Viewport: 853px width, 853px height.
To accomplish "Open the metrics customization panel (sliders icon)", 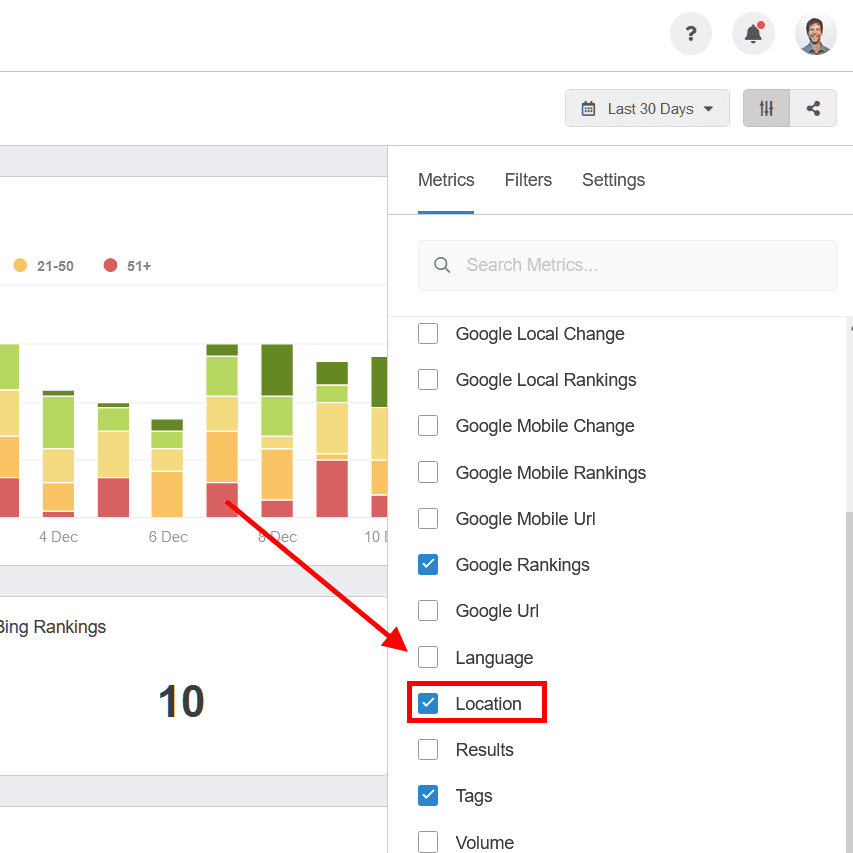I will pyautogui.click(x=766, y=107).
